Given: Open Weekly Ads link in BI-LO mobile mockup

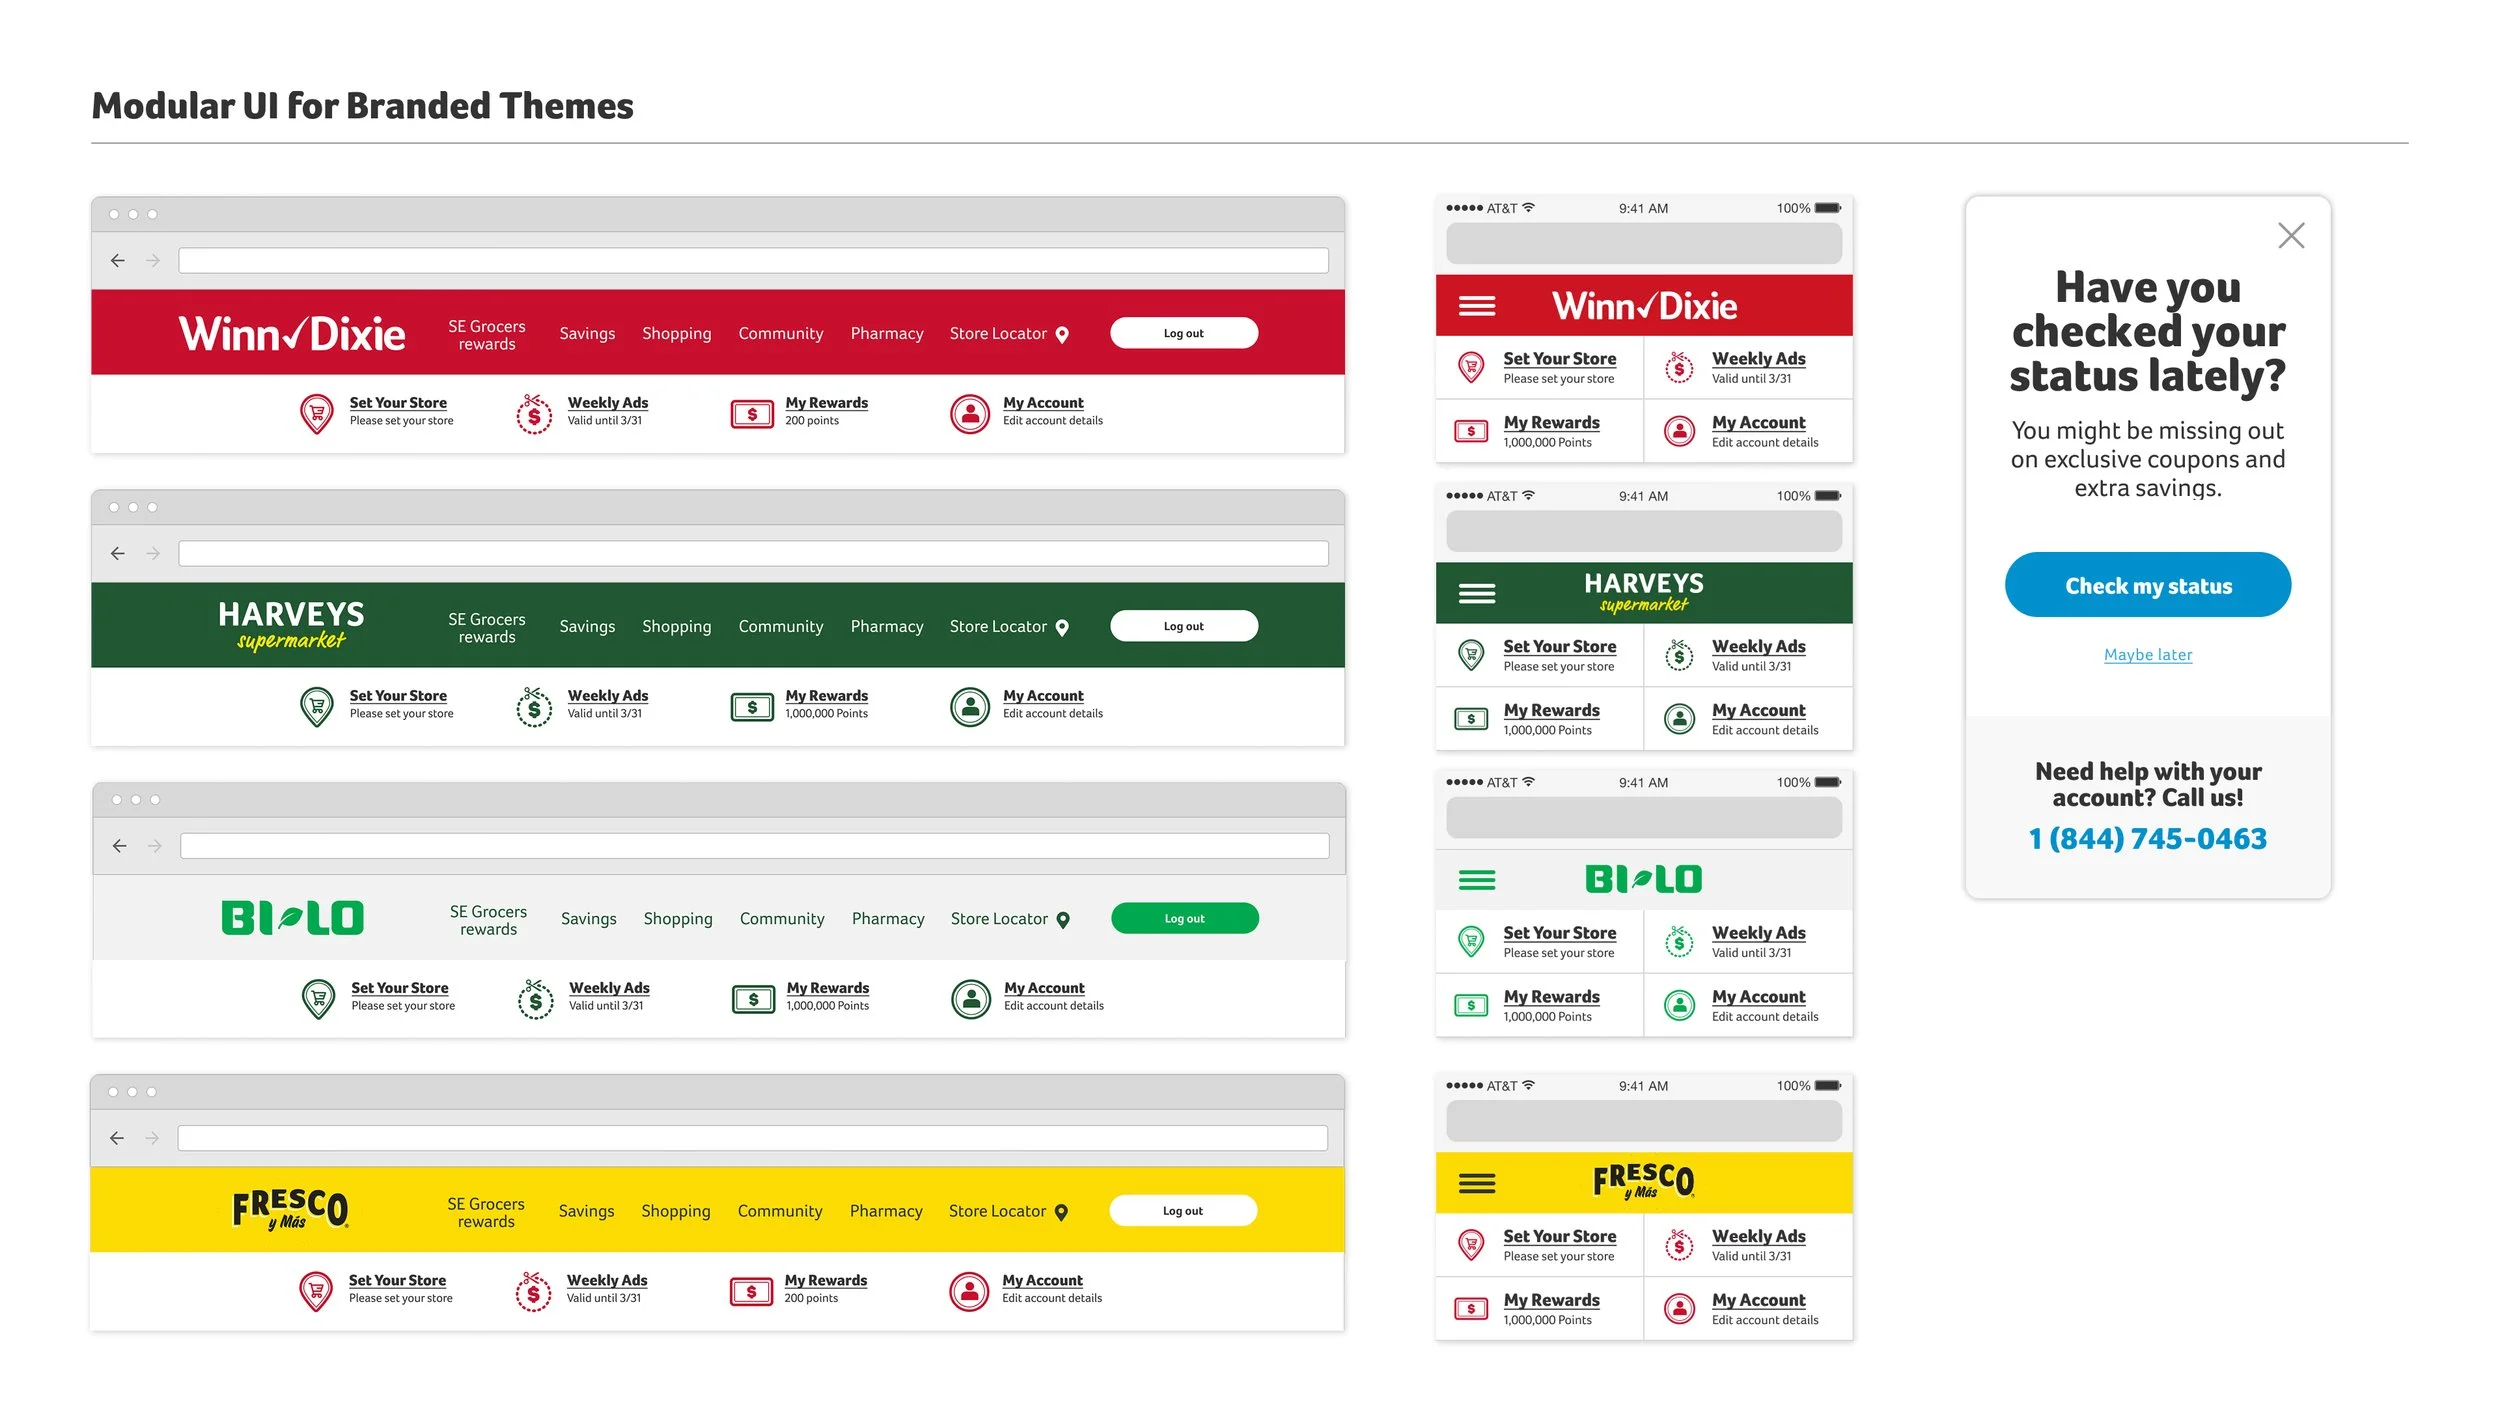Looking at the screenshot, I should click(1759, 933).
